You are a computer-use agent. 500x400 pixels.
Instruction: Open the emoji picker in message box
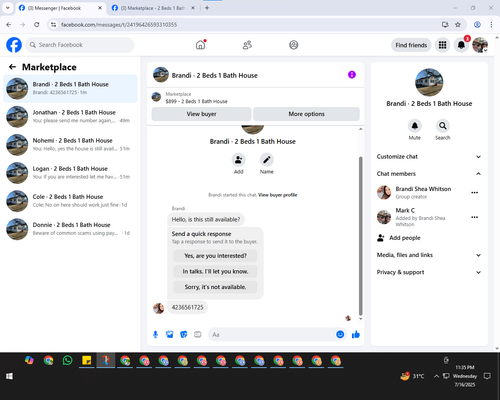click(x=340, y=334)
